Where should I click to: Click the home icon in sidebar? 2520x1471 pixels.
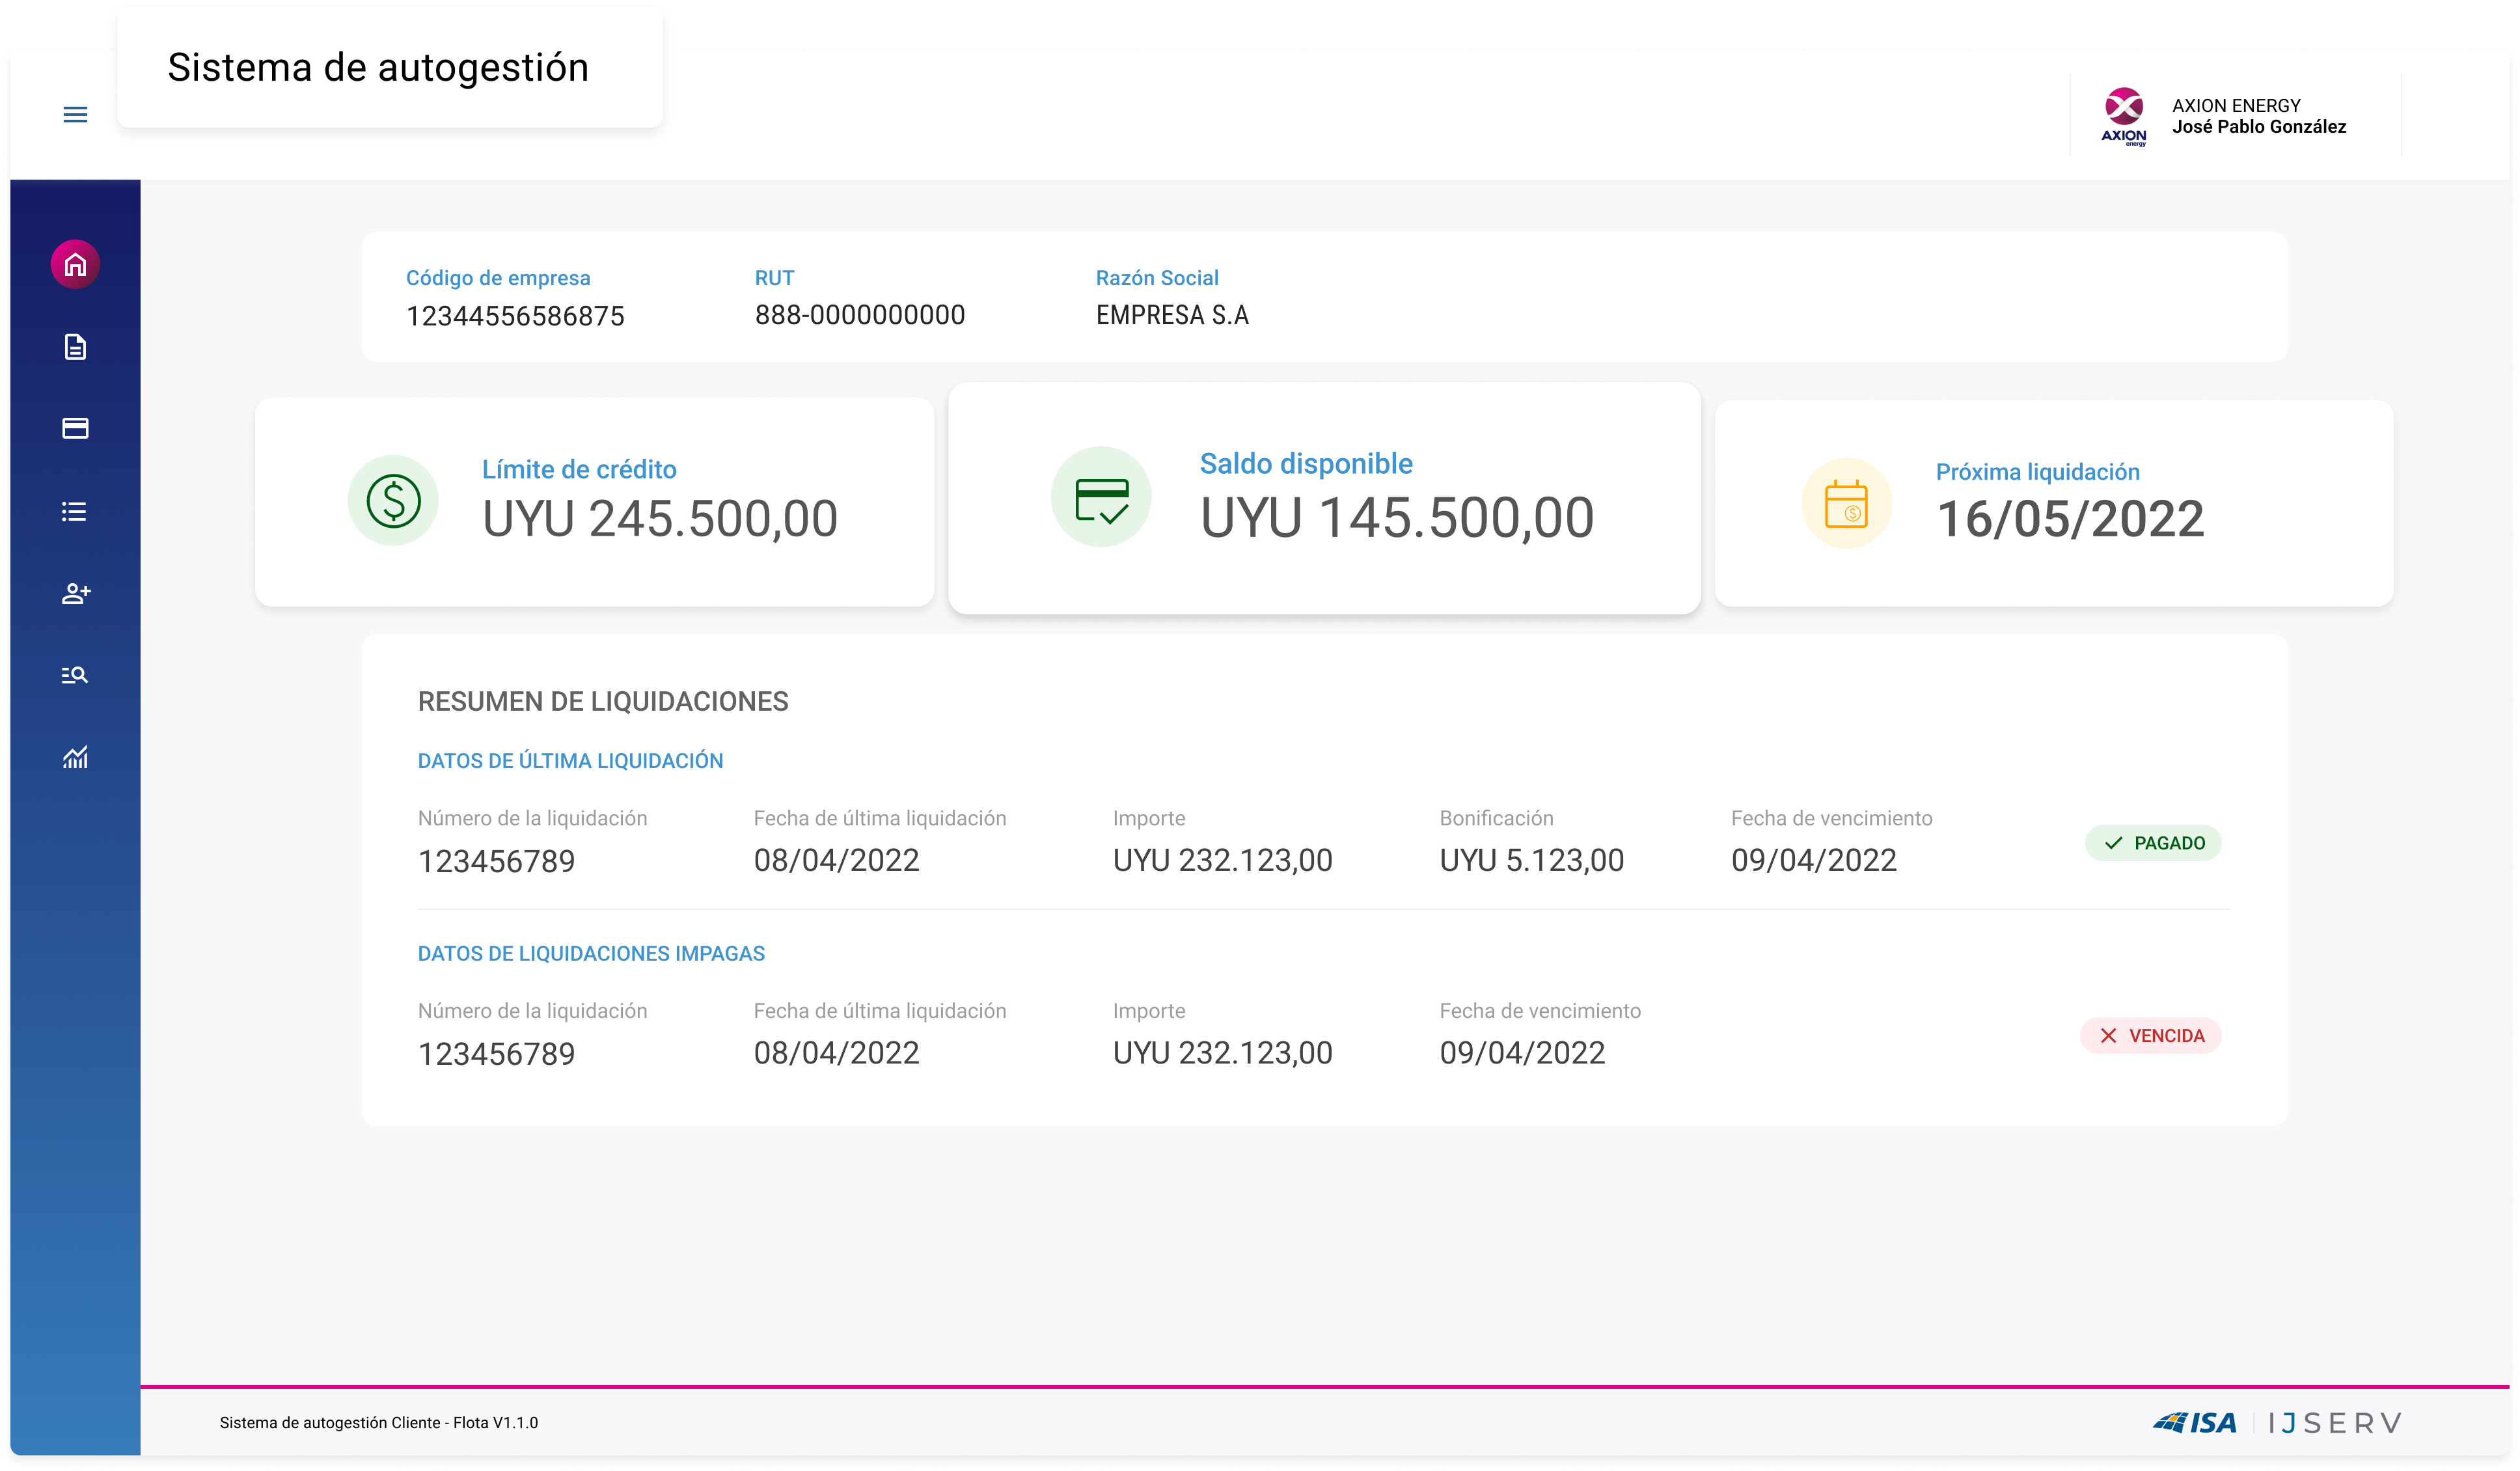pyautogui.click(x=75, y=265)
